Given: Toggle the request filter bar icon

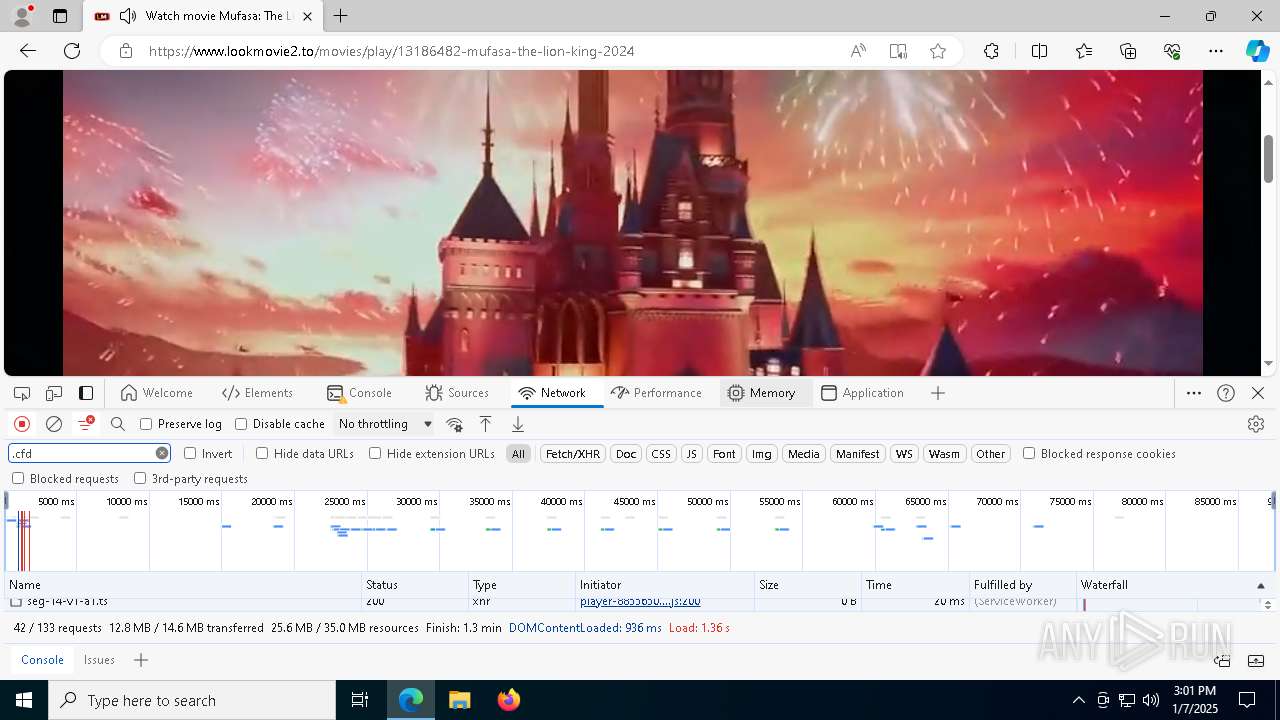Looking at the screenshot, I should tap(86, 424).
